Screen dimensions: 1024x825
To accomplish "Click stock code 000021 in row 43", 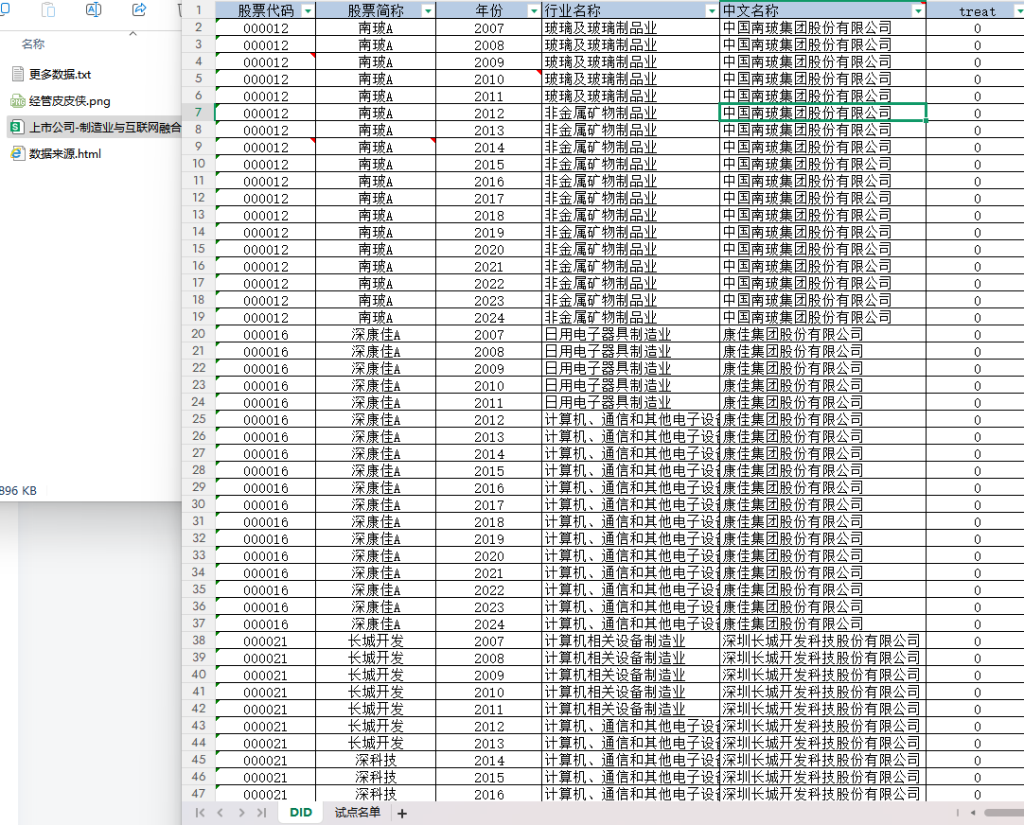I will pos(265,726).
